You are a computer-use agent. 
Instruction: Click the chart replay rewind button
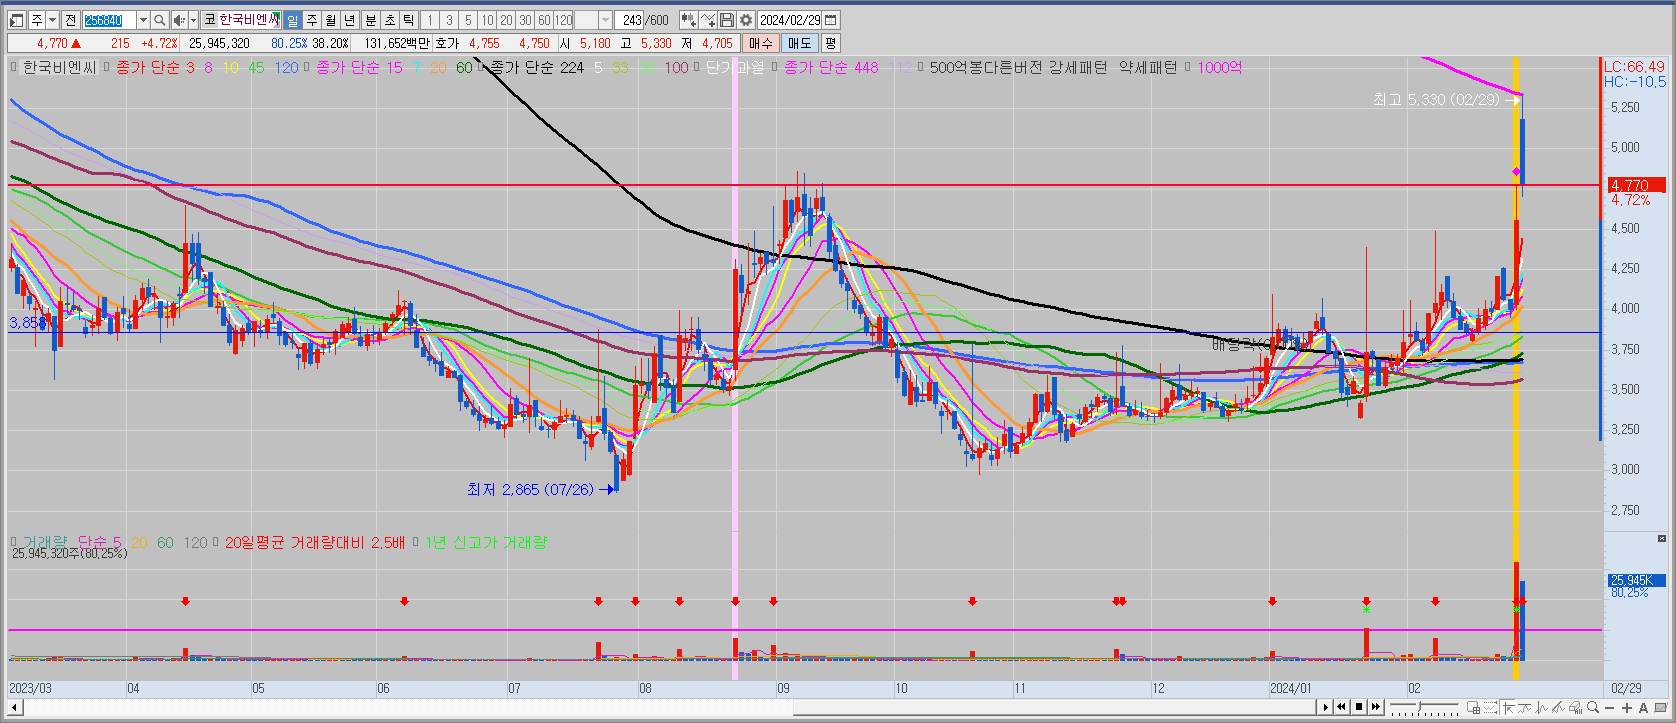pyautogui.click(x=1341, y=707)
